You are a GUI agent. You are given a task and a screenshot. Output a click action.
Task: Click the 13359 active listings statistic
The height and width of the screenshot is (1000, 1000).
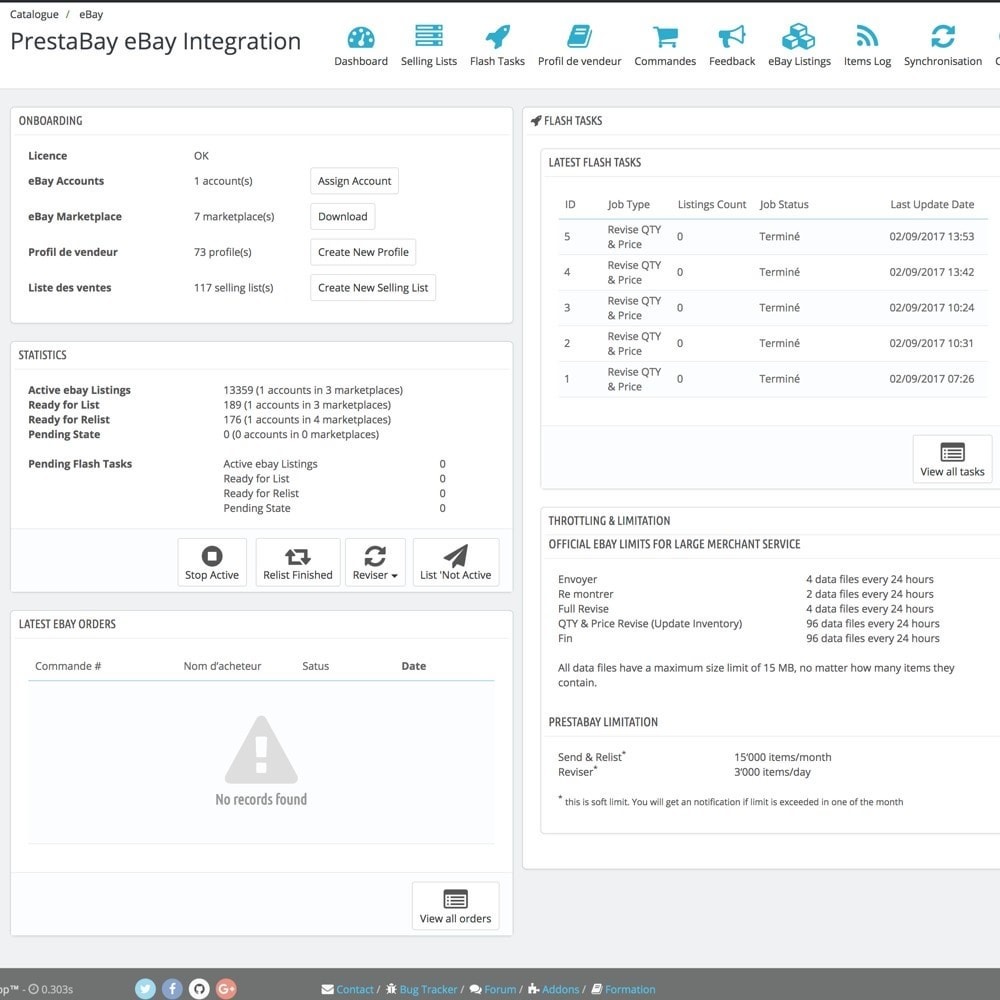312,390
